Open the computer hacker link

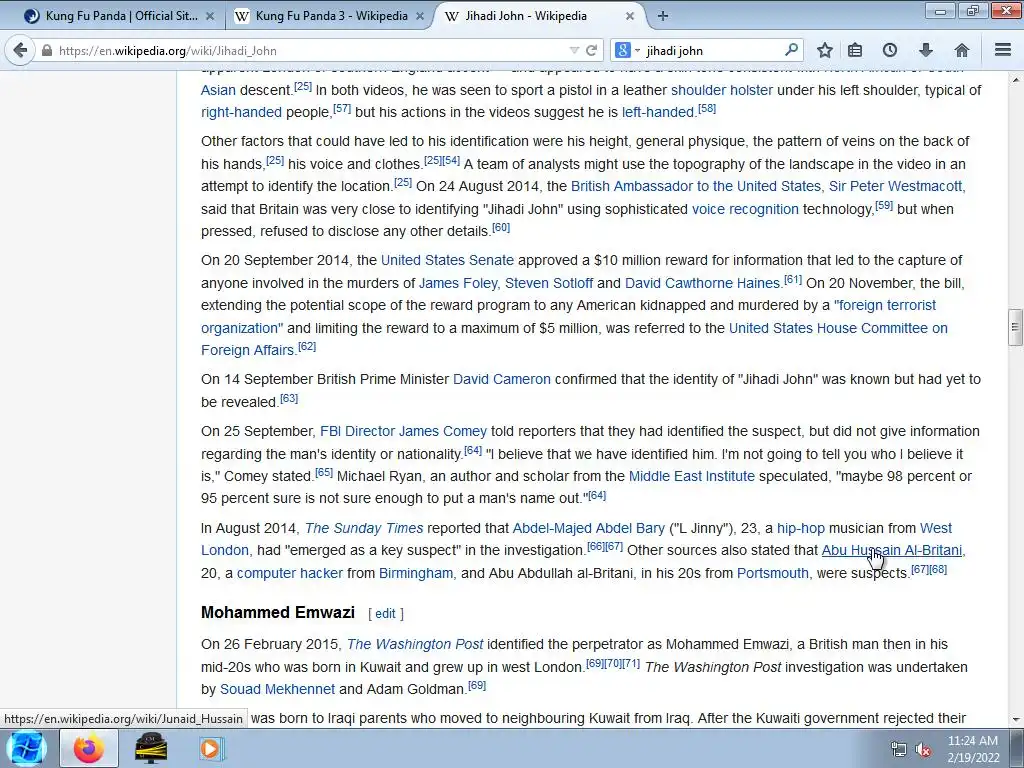tap(289, 573)
